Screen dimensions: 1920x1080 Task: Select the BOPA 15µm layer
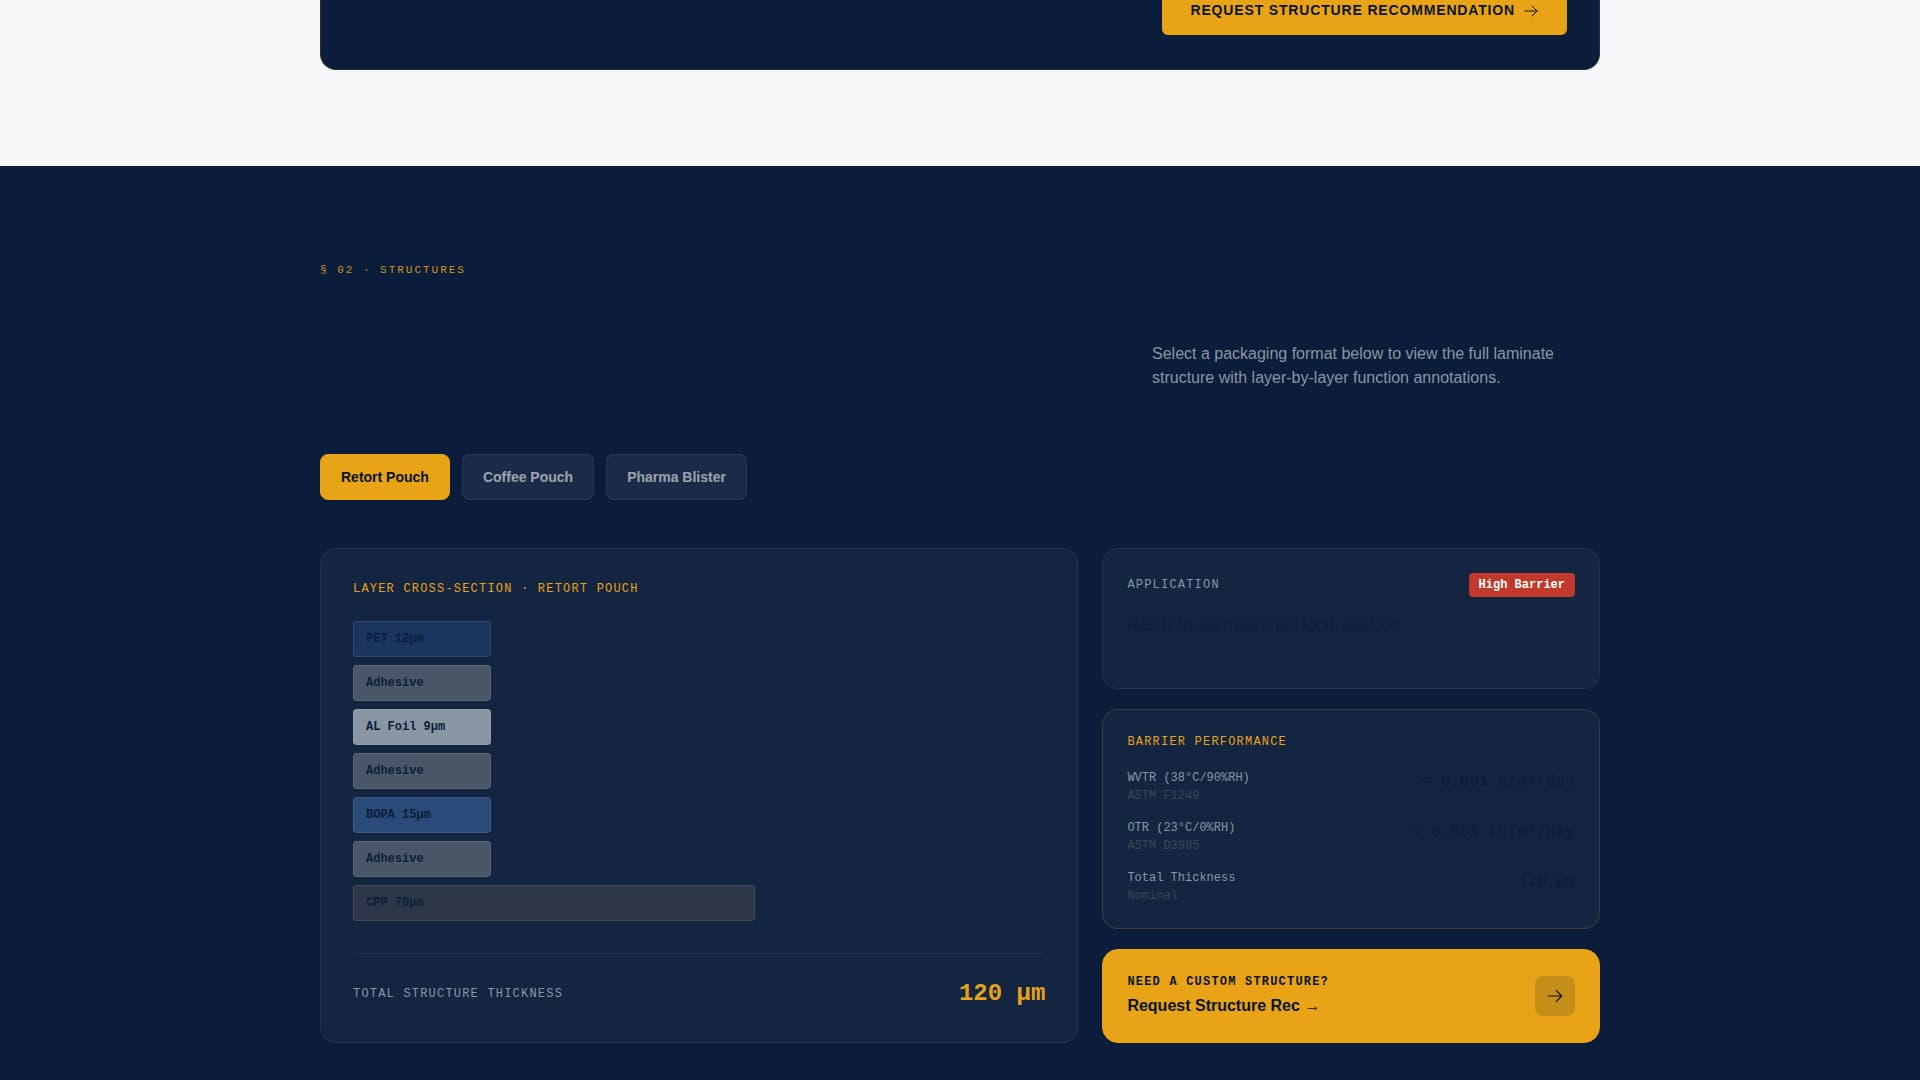point(421,814)
